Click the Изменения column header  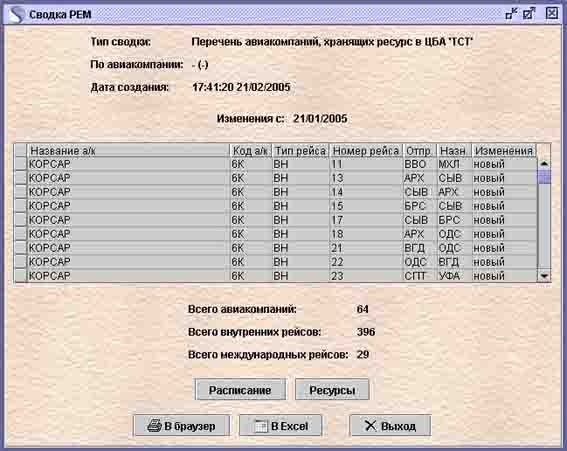pos(504,150)
